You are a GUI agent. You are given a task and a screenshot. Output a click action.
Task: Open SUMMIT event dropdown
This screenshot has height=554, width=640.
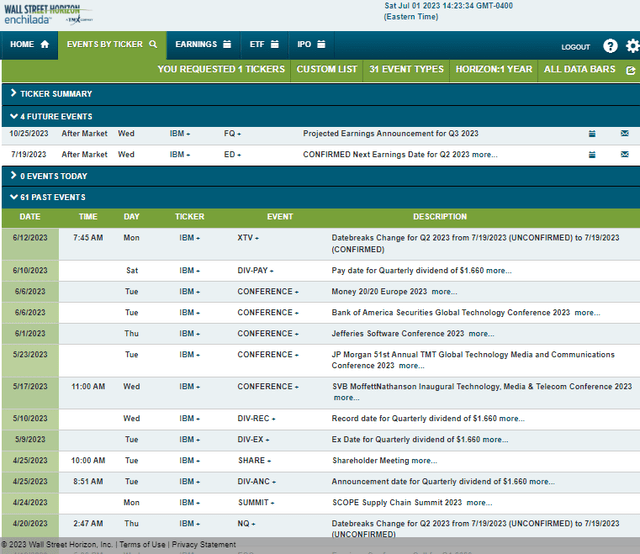click(256, 503)
